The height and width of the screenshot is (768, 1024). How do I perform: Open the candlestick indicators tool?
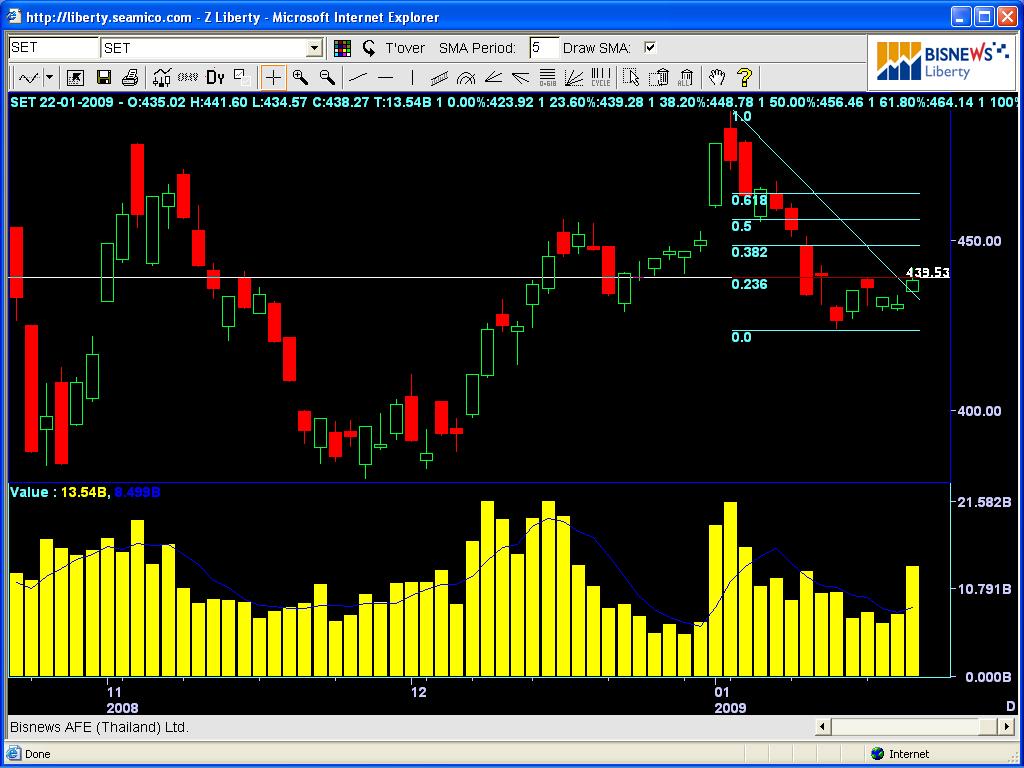point(161,78)
